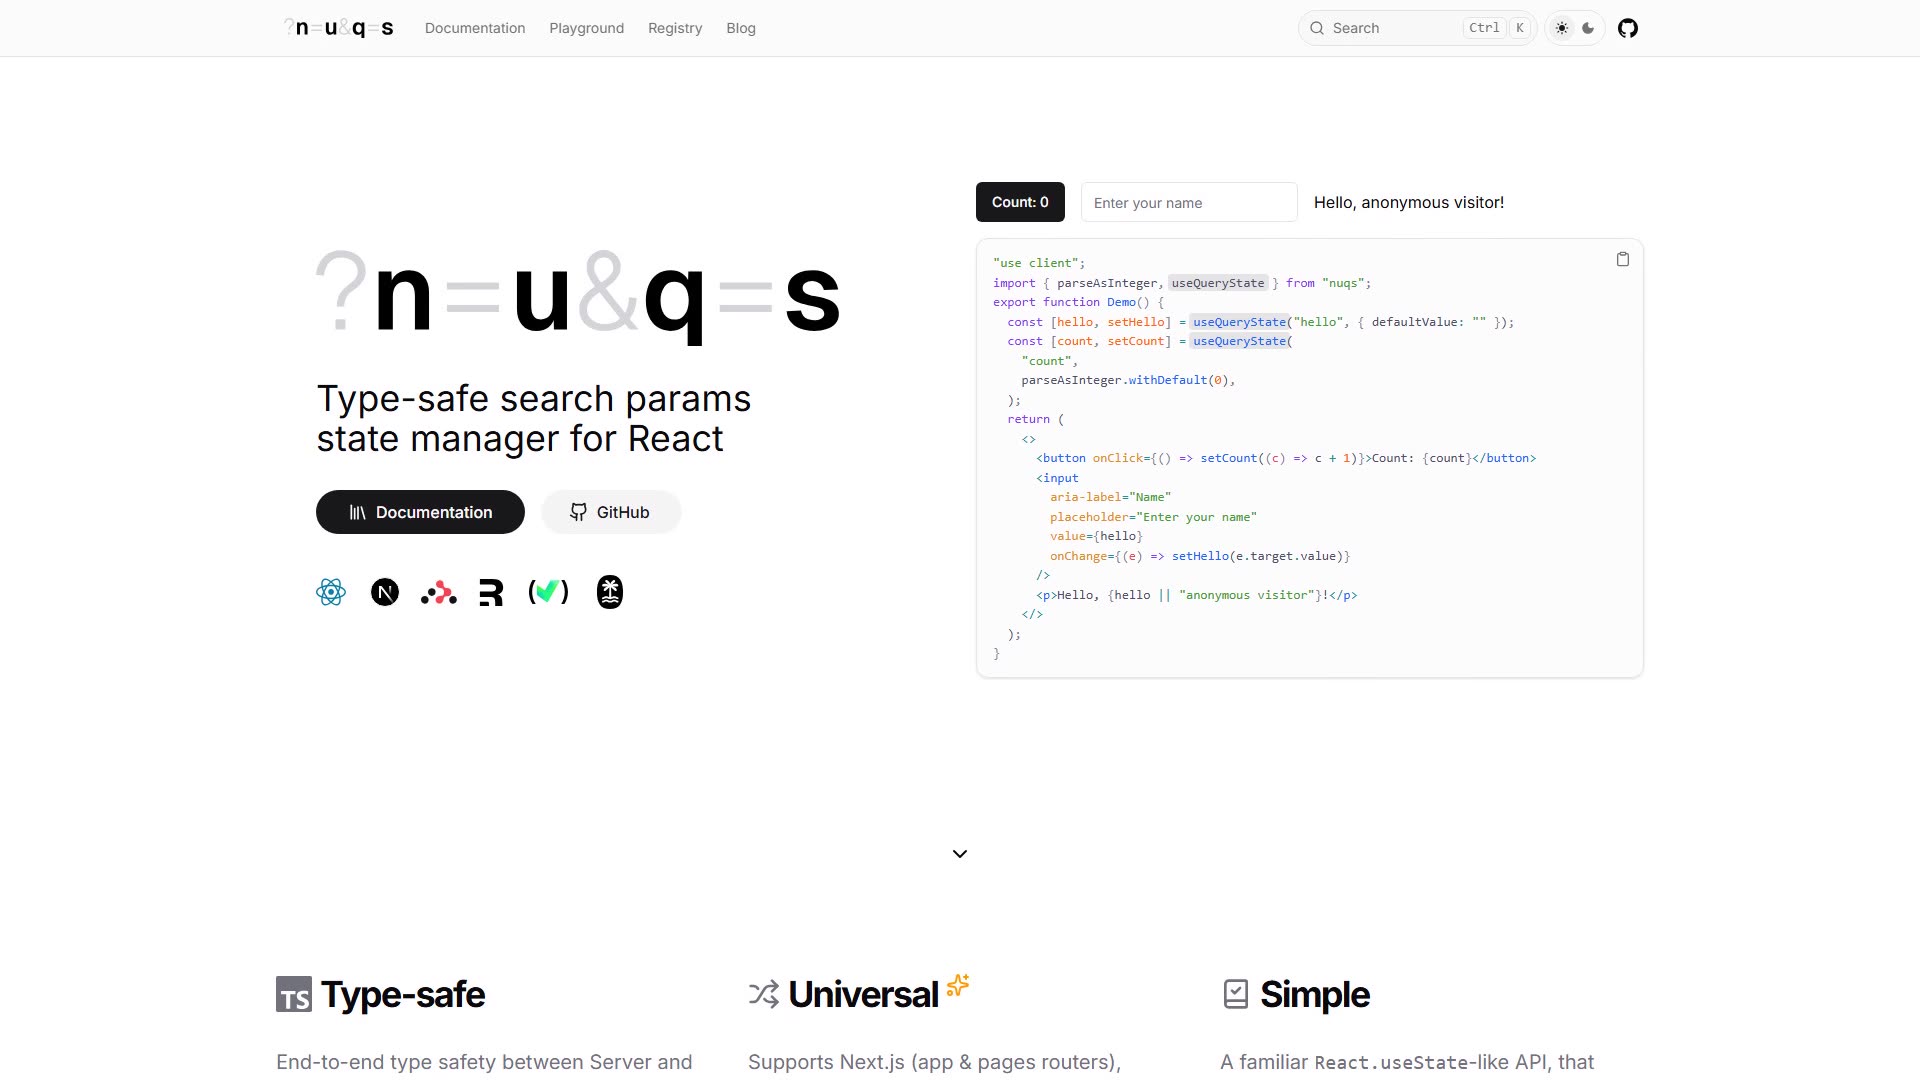This screenshot has height=1080, width=1920.
Task: Click the Count: 0 button
Action: click(x=1020, y=202)
